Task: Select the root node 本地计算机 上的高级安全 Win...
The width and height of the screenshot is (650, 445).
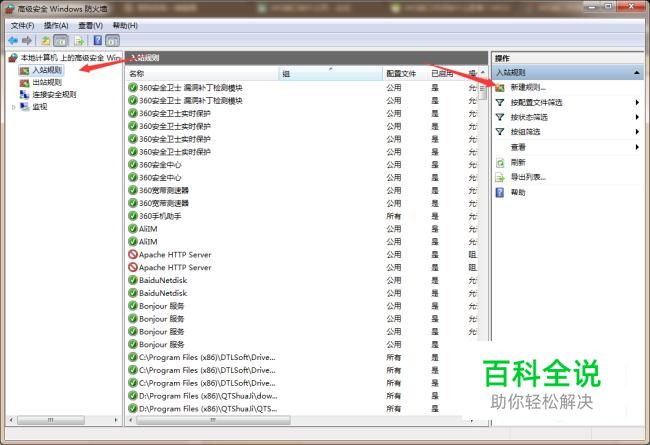Action: click(65, 58)
